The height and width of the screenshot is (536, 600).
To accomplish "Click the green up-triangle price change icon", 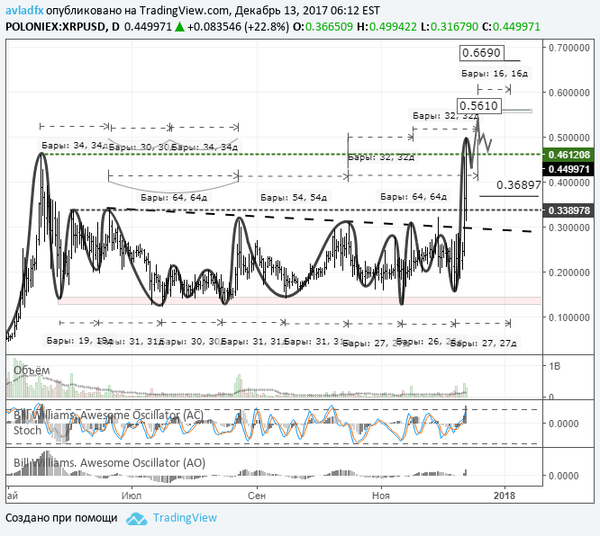I will pyautogui.click(x=179, y=27).
